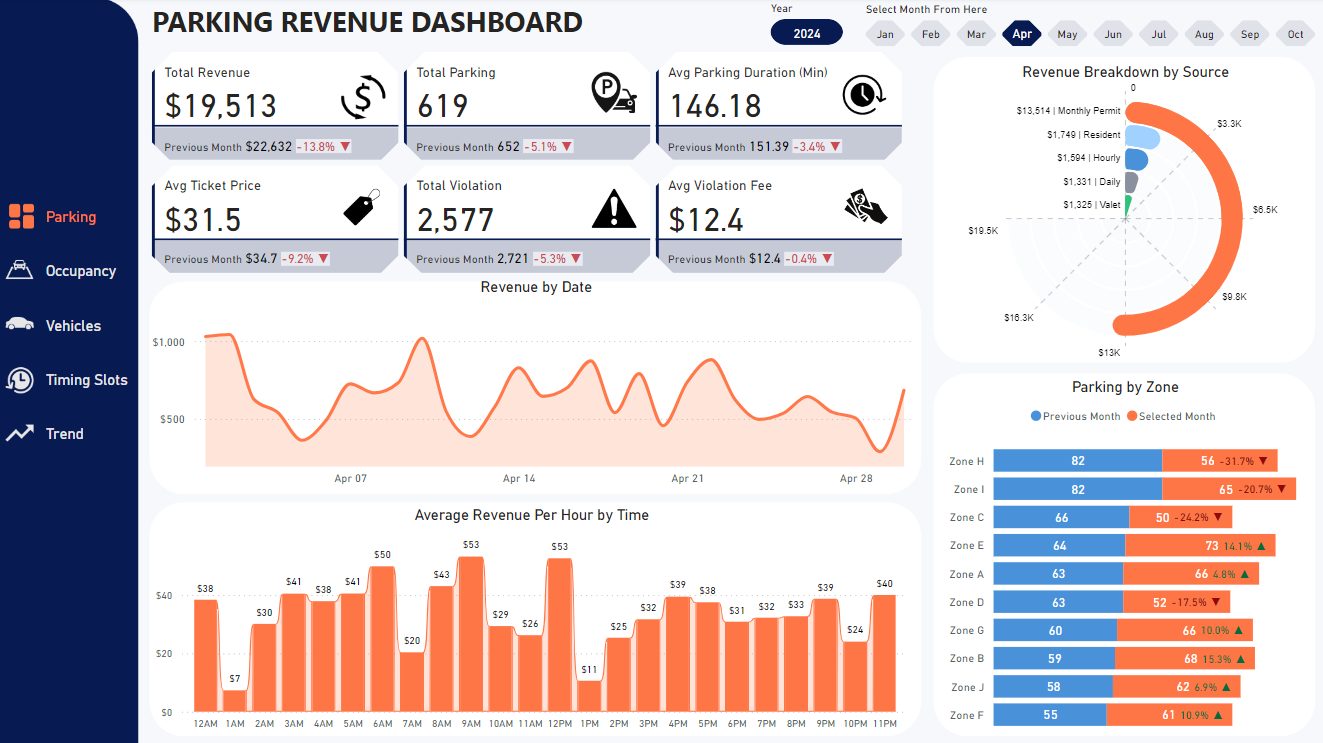Click the Apr 14 axis label
1323x743 pixels.
point(519,479)
